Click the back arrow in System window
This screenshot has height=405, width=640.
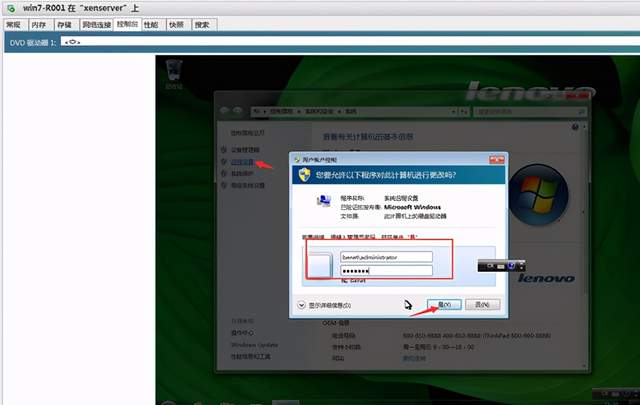pos(224,111)
